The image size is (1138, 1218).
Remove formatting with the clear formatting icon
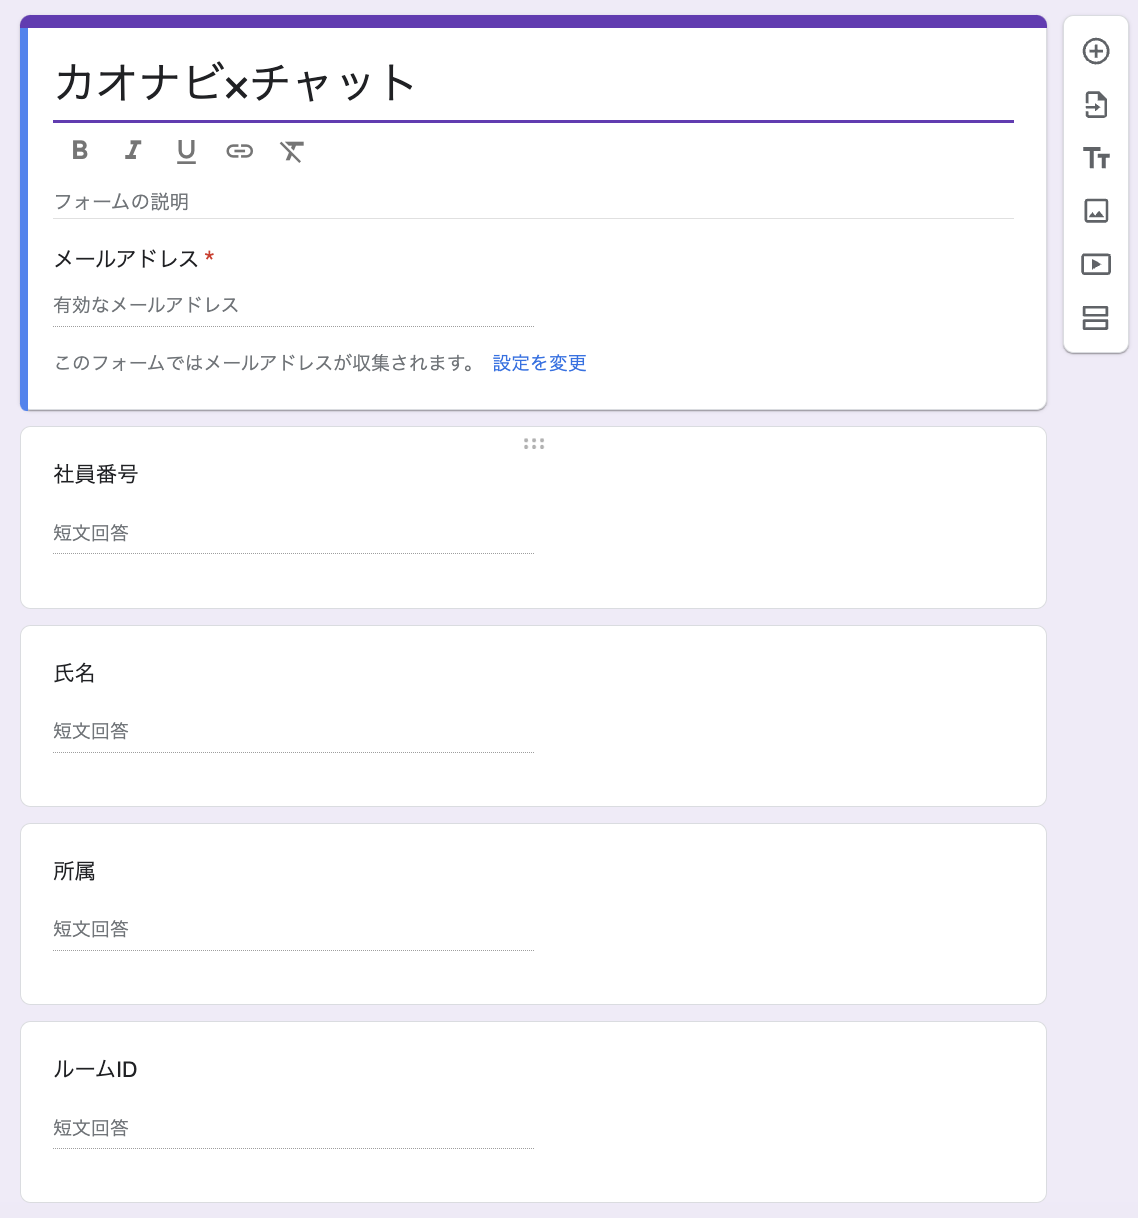[x=292, y=151]
